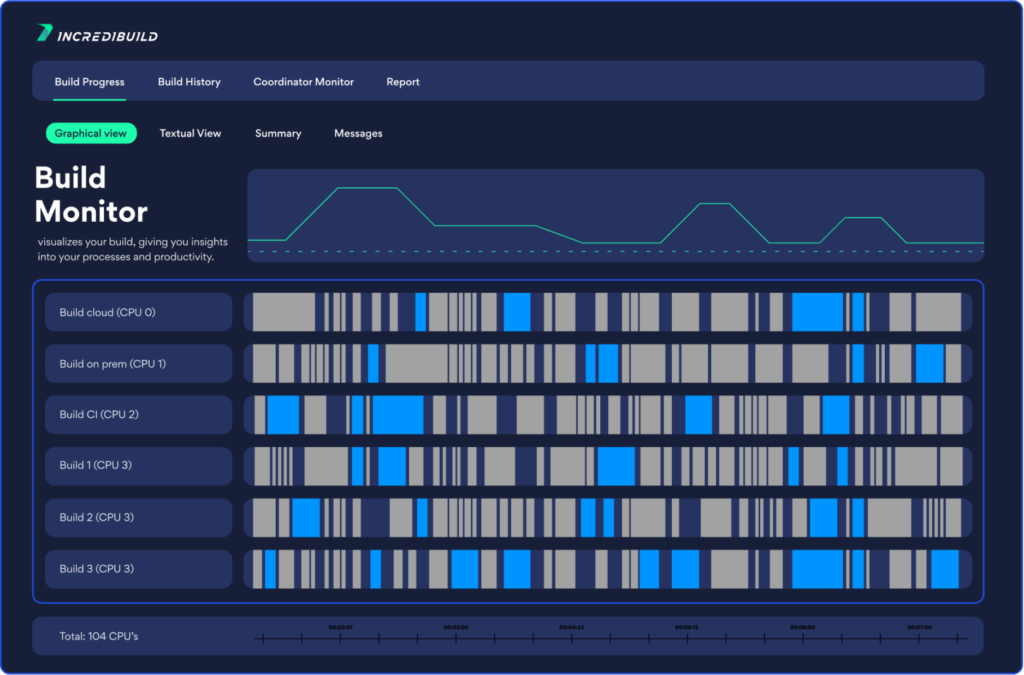Viewport: 1024px width, 675px height.
Task: Select the Build cloud (CPU 0) row label
Action: click(138, 312)
